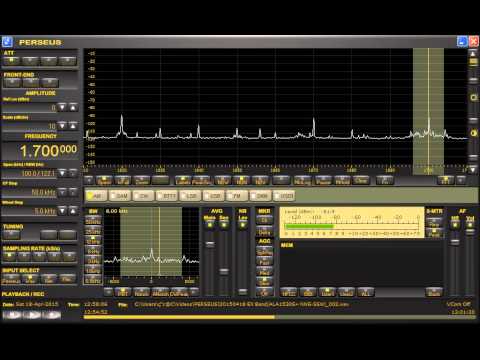Viewport: 480px width, 360px height.
Task: Increase the Wheel Step 5.0 kHz value
Action: point(73,211)
